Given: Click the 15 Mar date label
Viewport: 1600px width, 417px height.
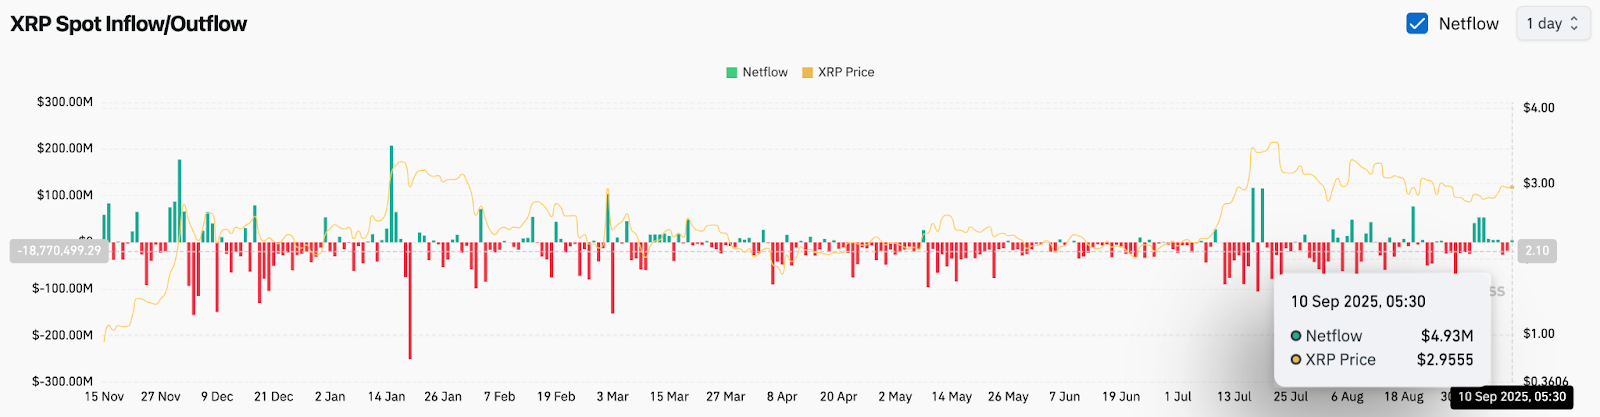Looking at the screenshot, I should (669, 397).
